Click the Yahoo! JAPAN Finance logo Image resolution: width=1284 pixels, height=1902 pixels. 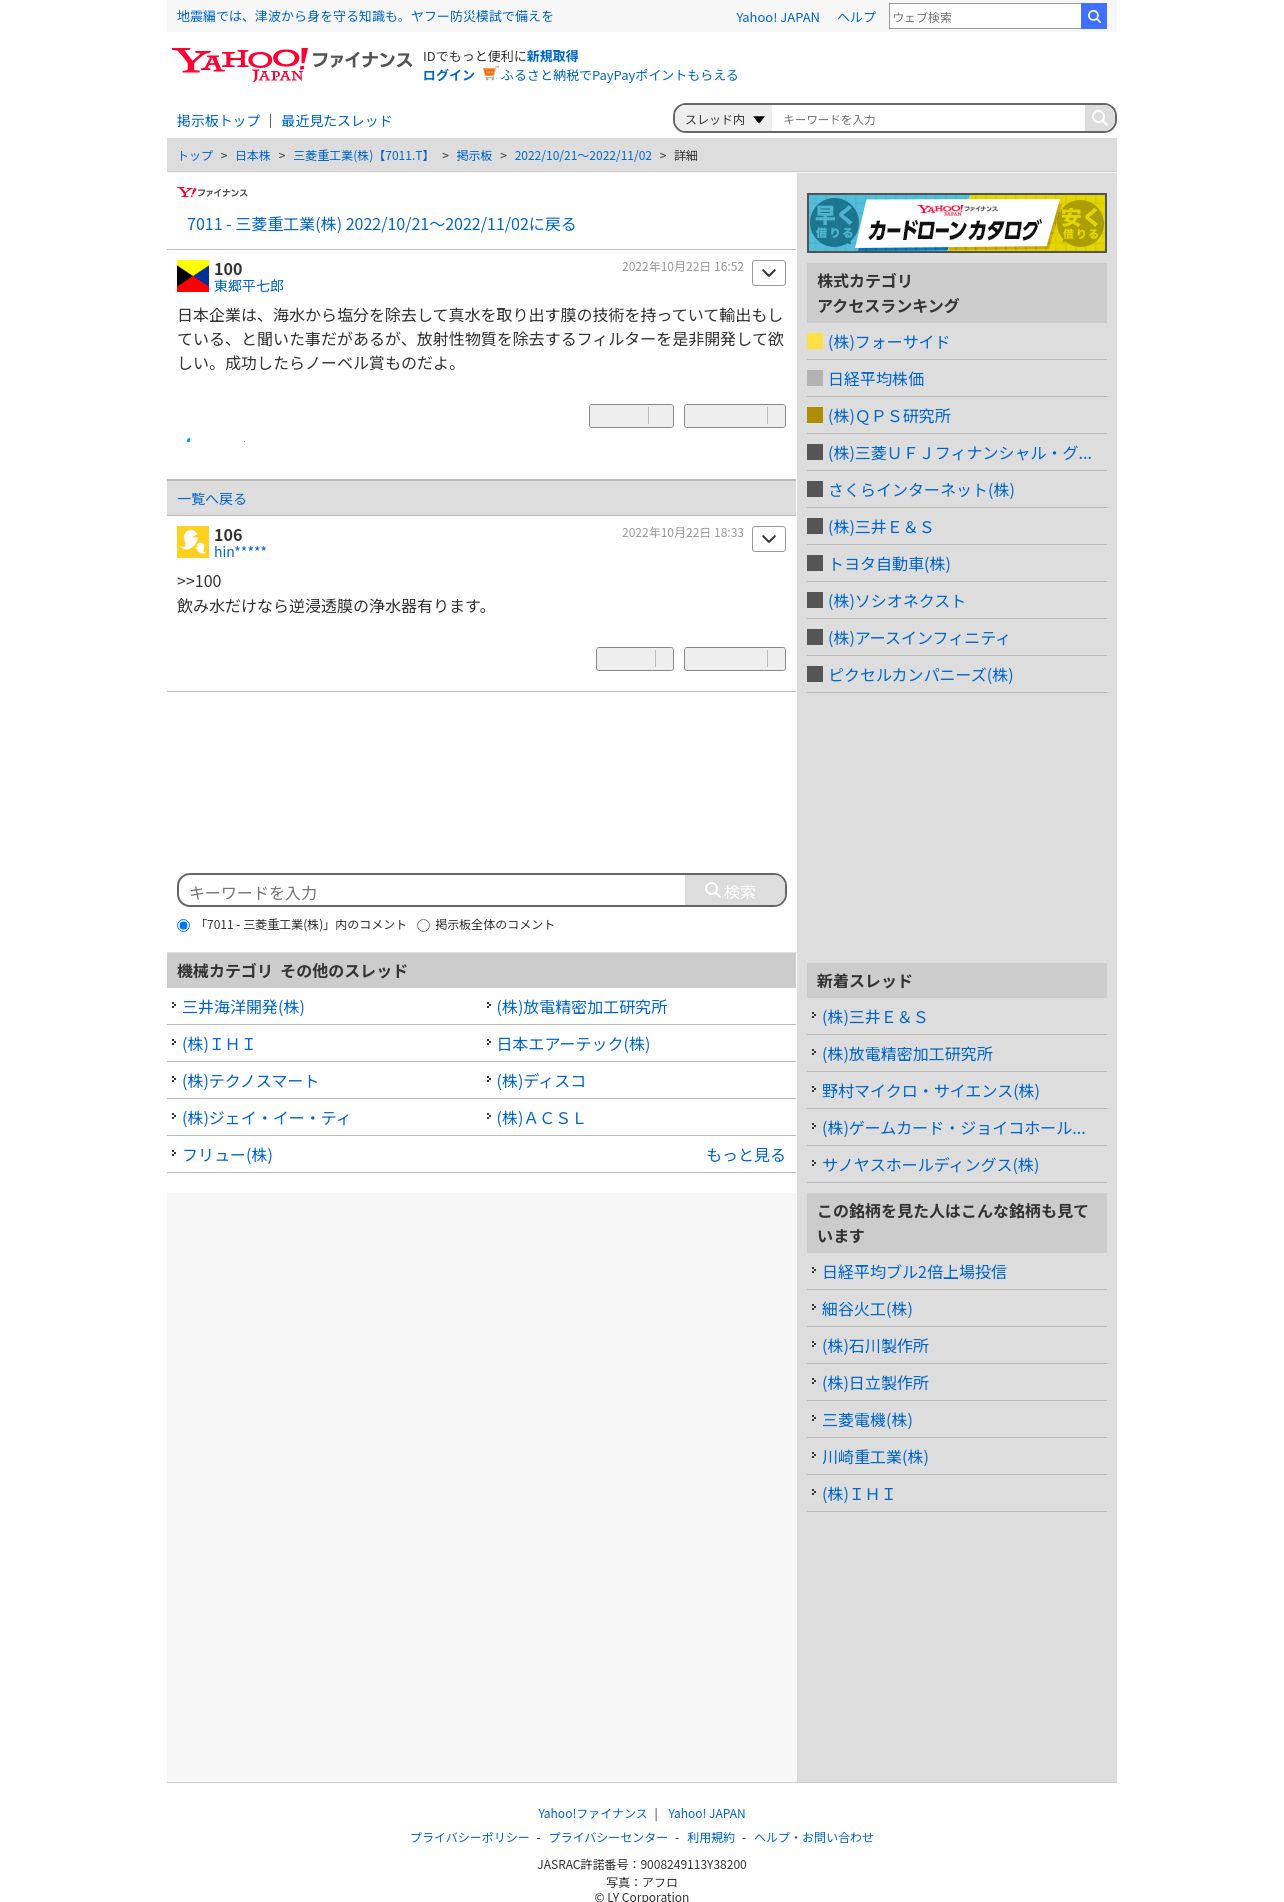tap(291, 64)
